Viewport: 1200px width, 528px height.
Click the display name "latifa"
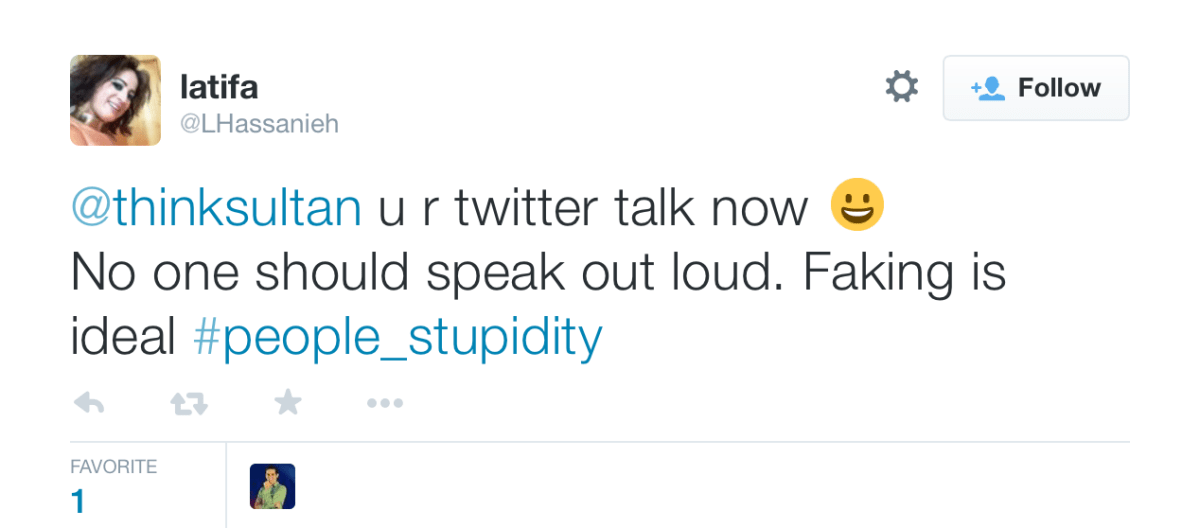218,87
